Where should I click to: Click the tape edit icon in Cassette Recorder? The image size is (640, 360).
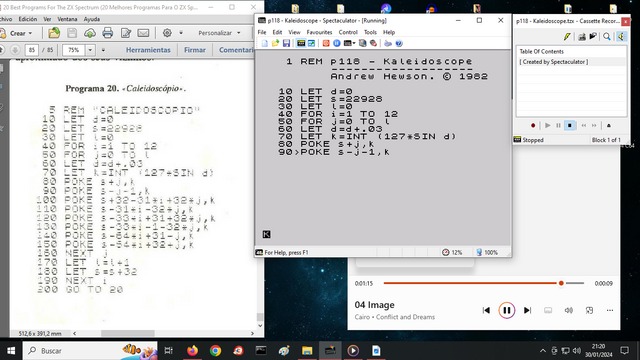point(593,37)
